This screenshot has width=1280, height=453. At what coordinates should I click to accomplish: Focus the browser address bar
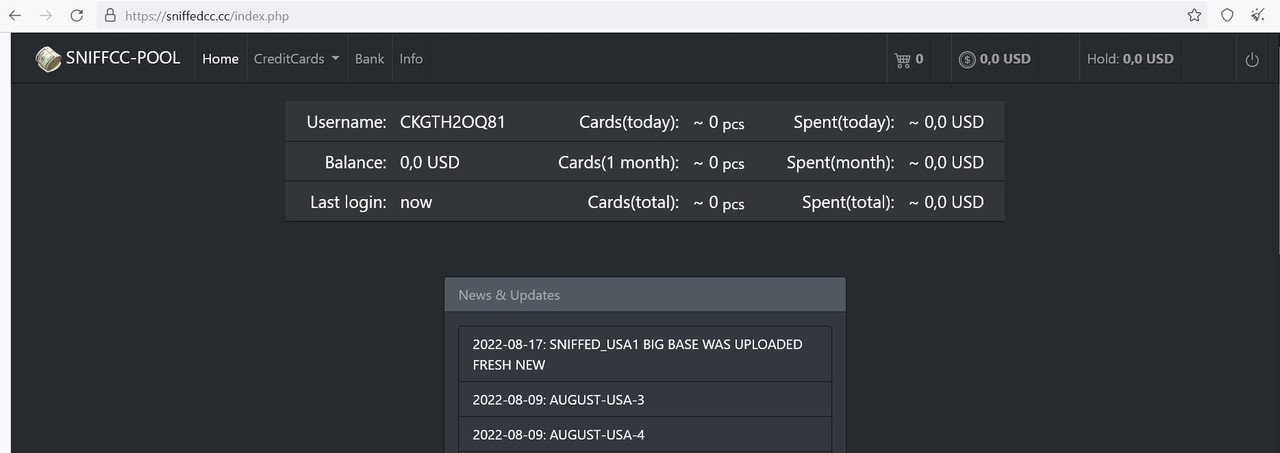coord(640,16)
